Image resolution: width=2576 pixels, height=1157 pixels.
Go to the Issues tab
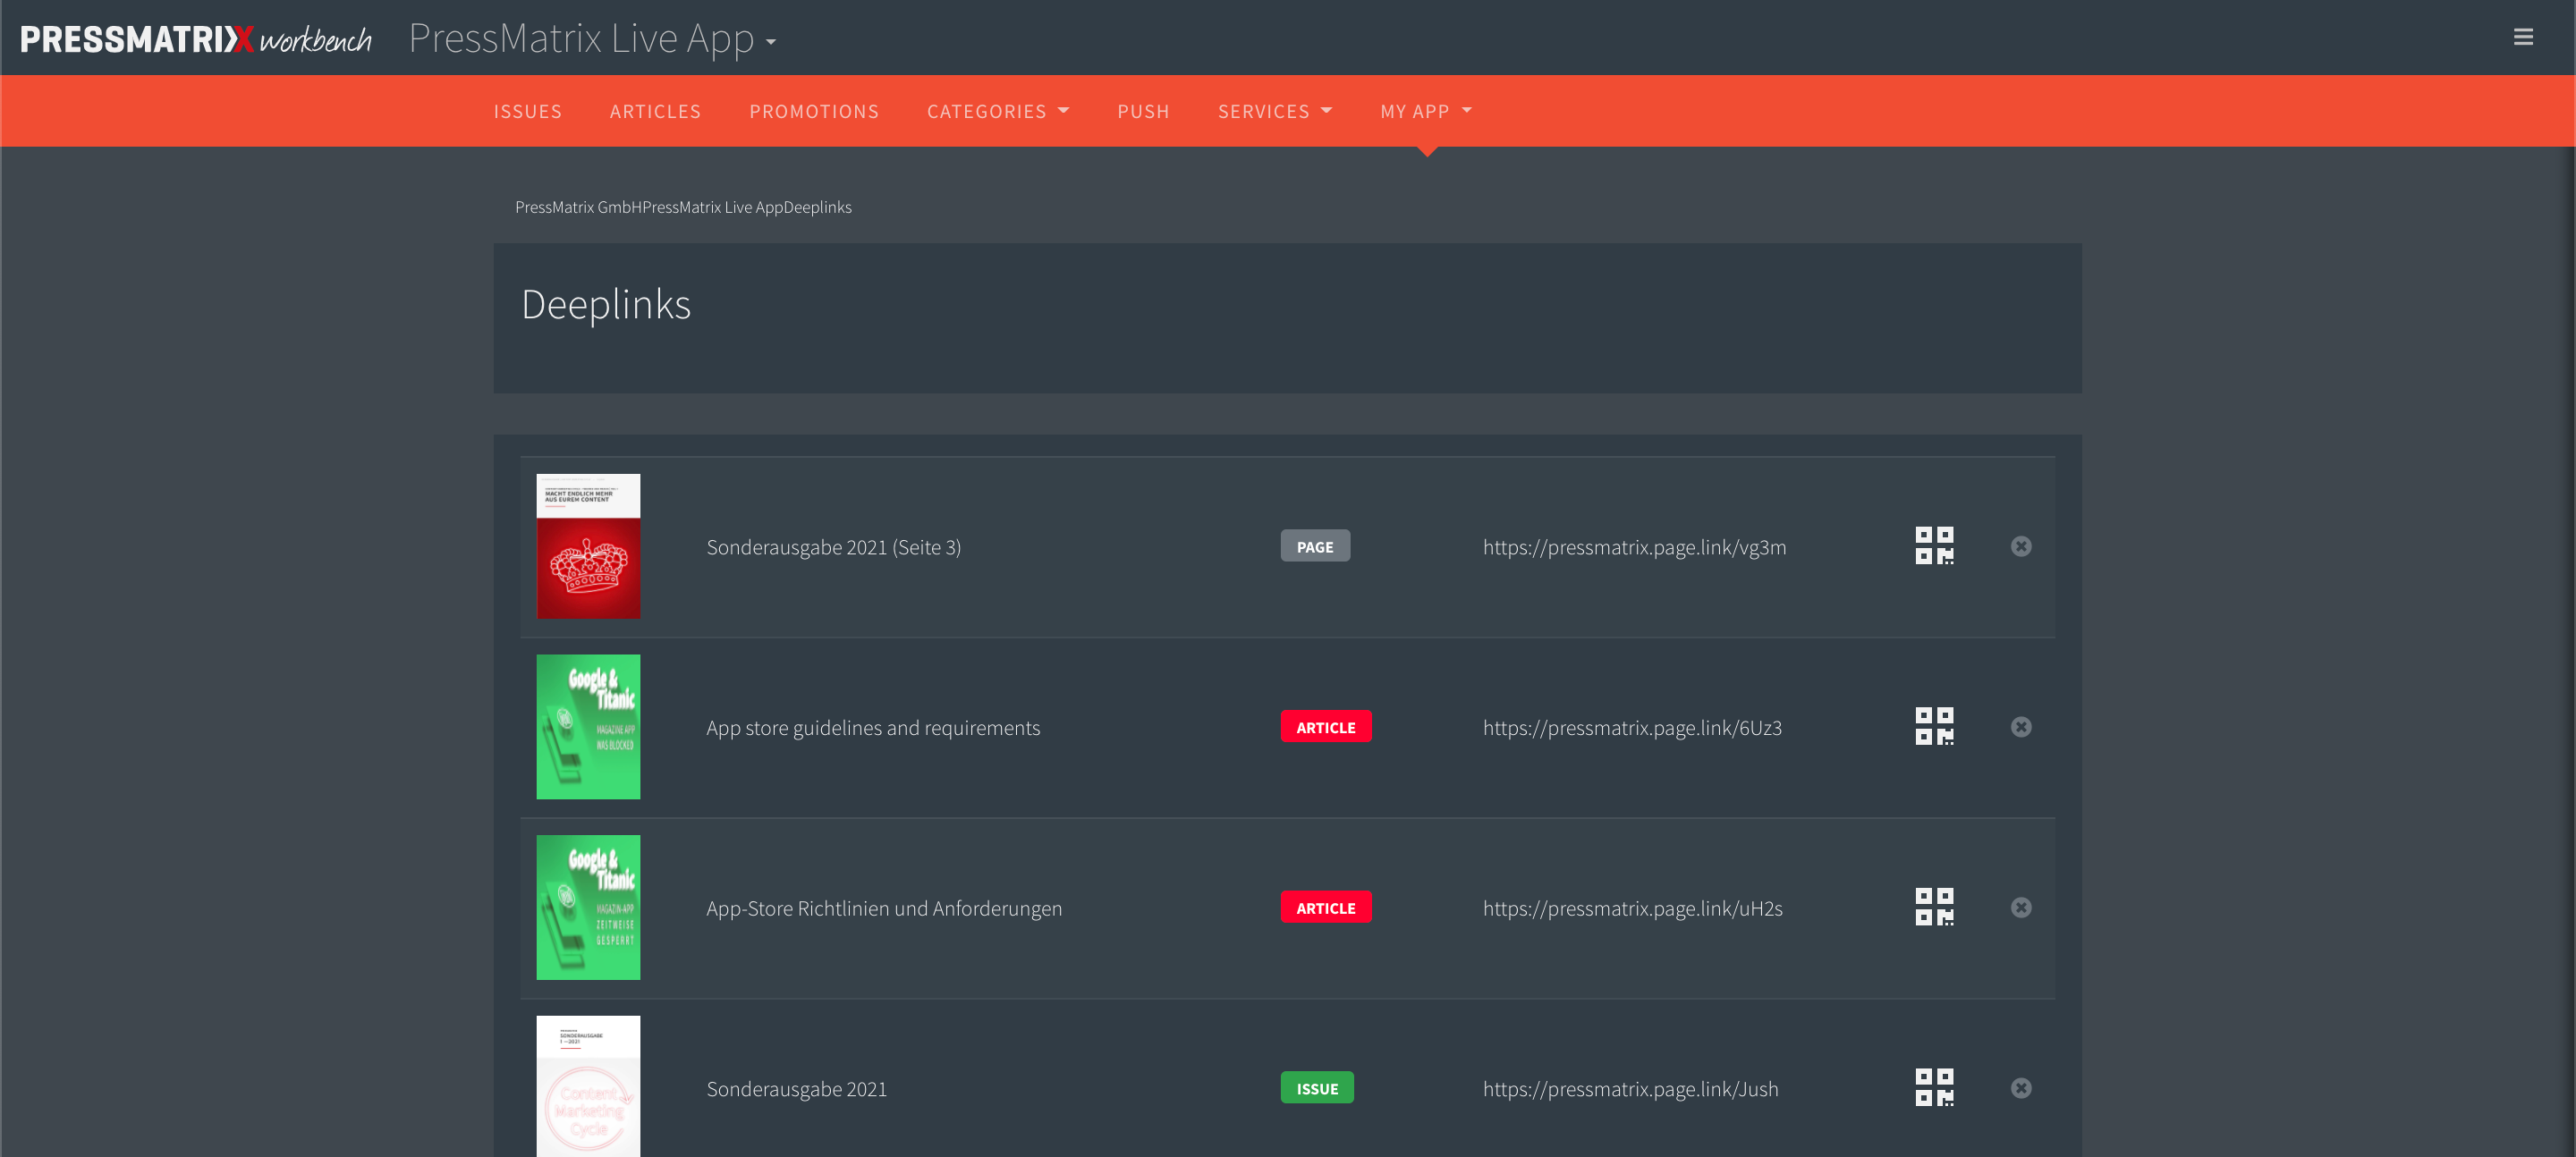pyautogui.click(x=527, y=111)
